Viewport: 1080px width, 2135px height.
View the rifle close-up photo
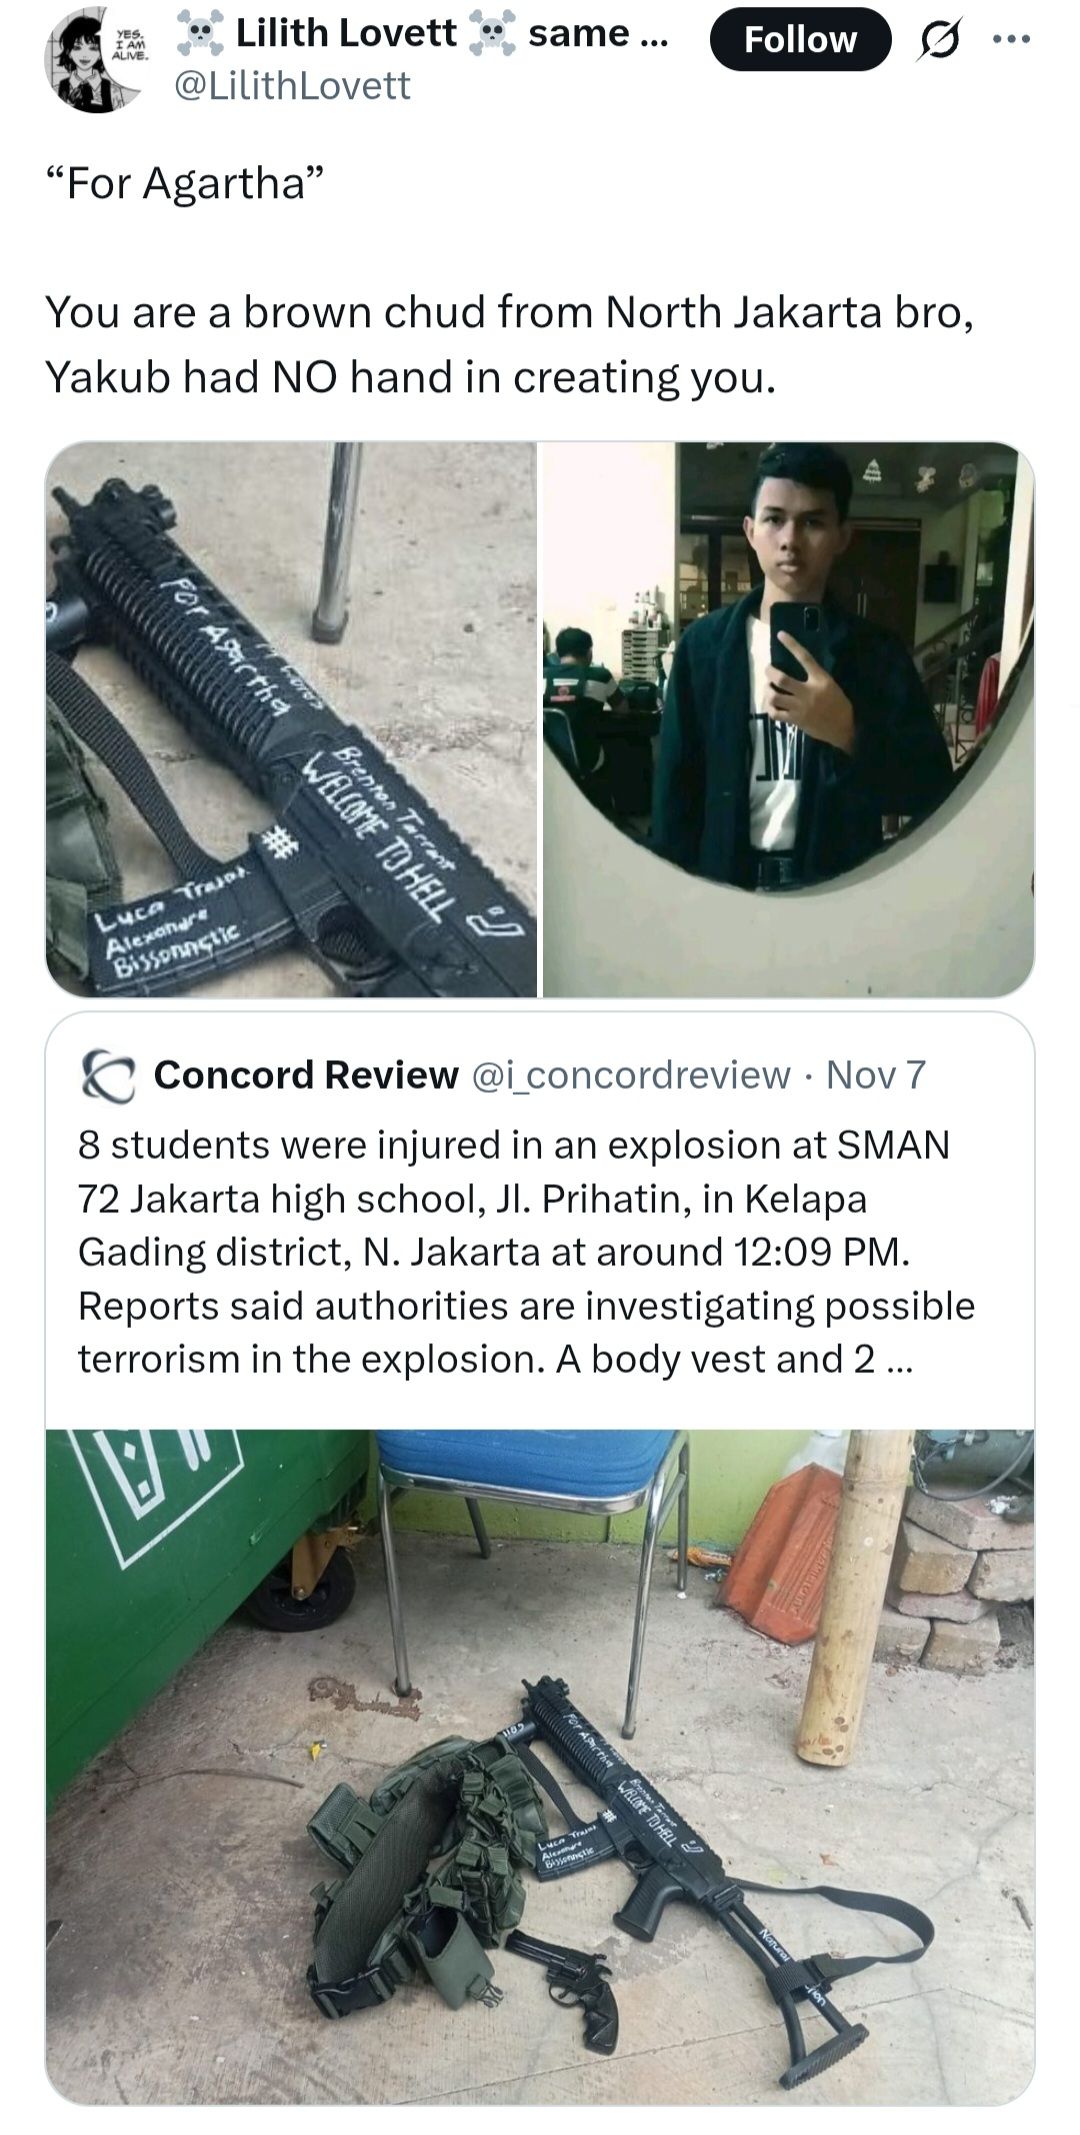coord(291,719)
